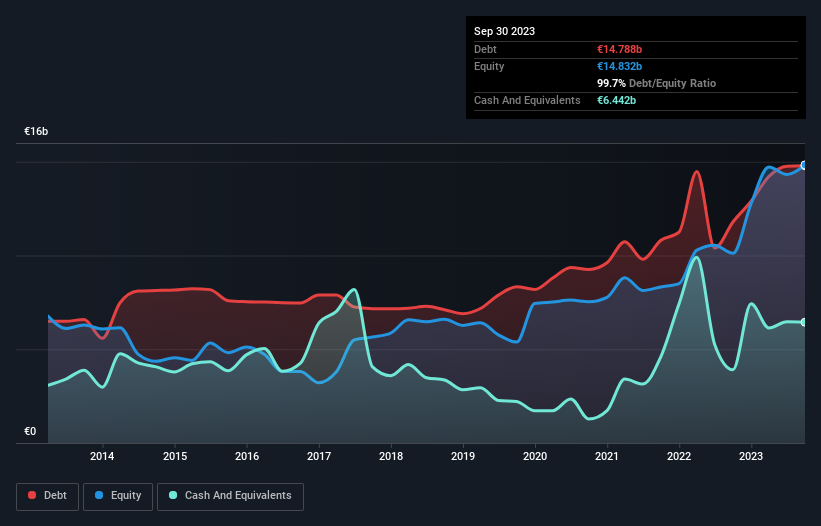Click the 2023 x-axis label
The image size is (821, 526).
point(751,456)
